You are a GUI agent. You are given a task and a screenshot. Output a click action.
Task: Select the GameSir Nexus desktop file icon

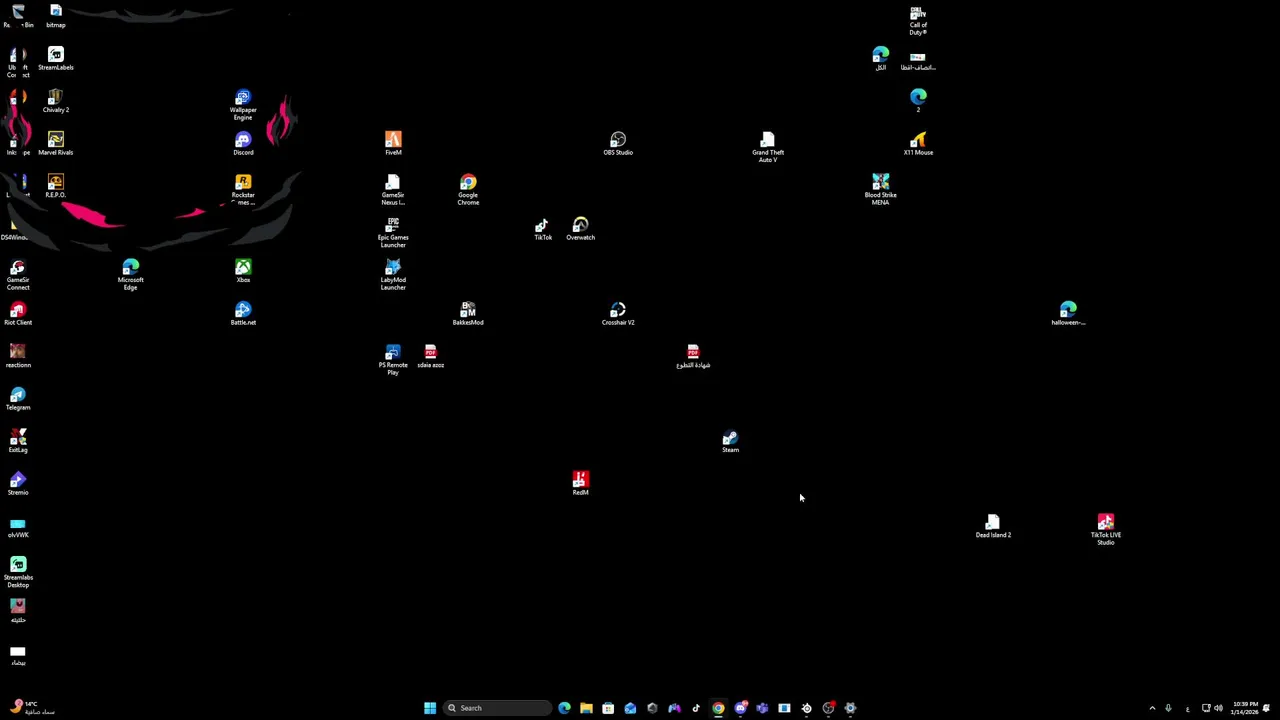(x=393, y=189)
